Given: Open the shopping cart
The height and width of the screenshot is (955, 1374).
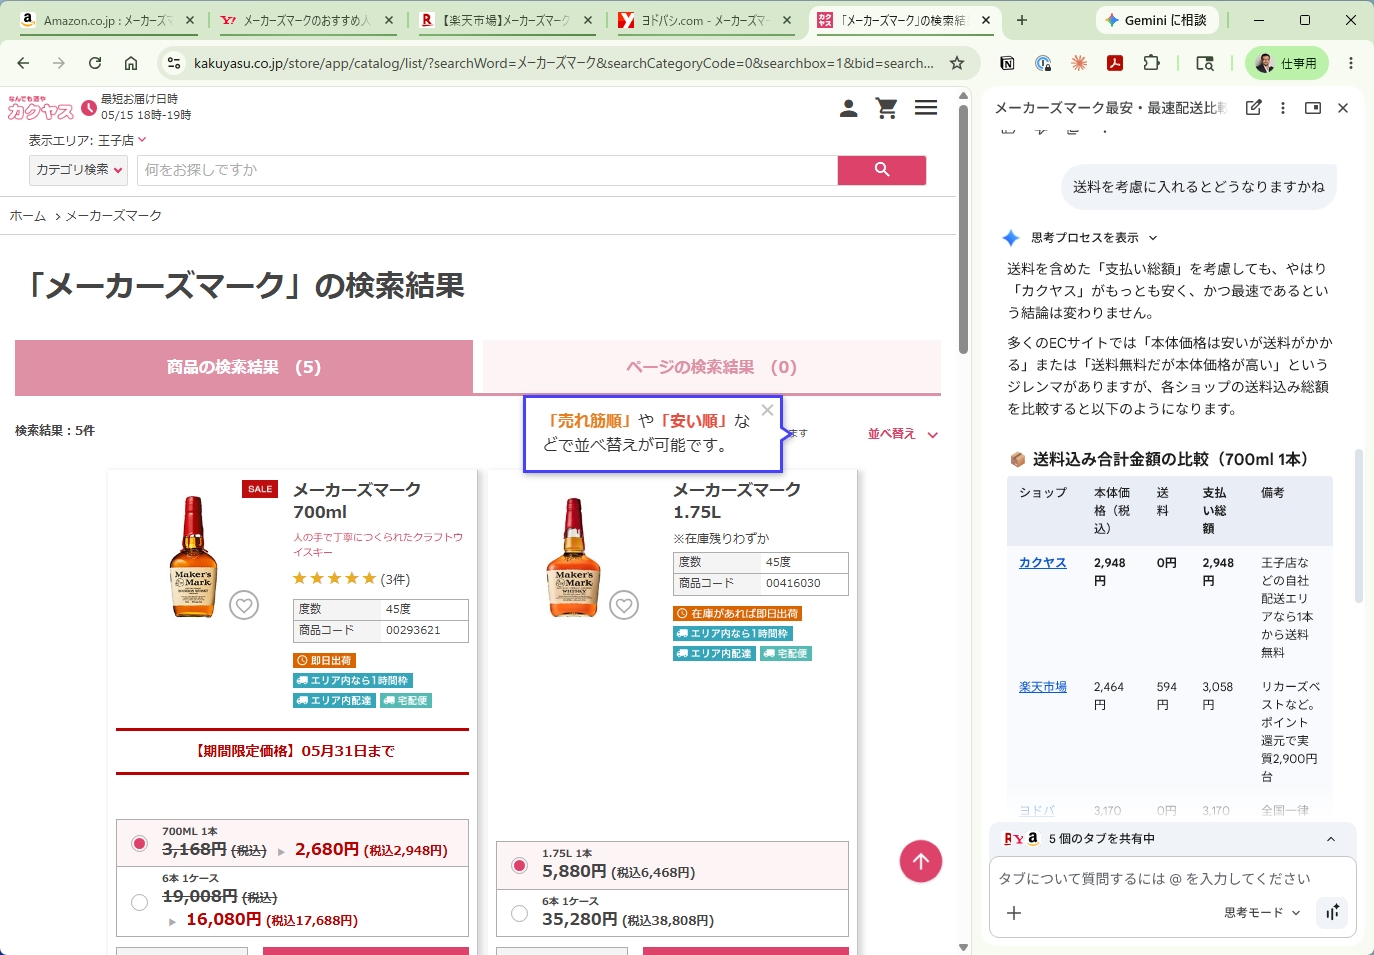Looking at the screenshot, I should (x=886, y=108).
